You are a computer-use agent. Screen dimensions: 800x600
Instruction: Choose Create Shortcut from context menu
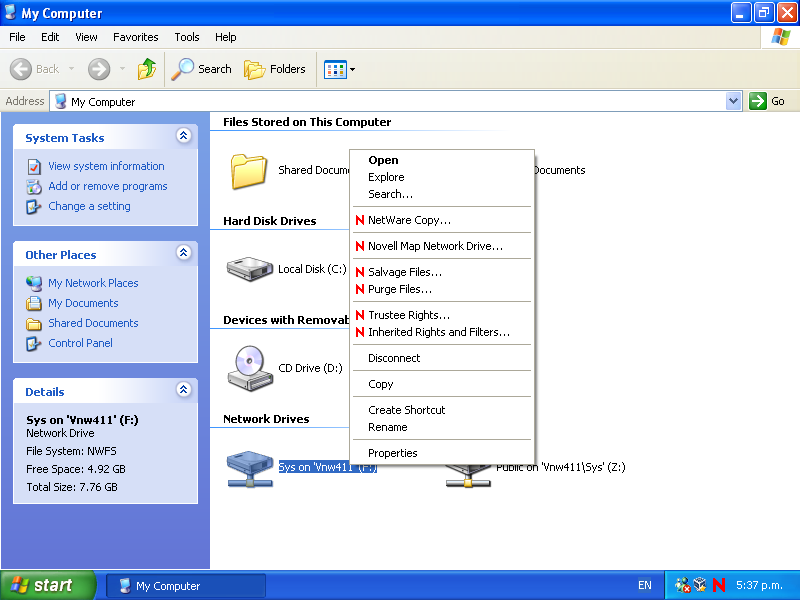pyautogui.click(x=442, y=410)
